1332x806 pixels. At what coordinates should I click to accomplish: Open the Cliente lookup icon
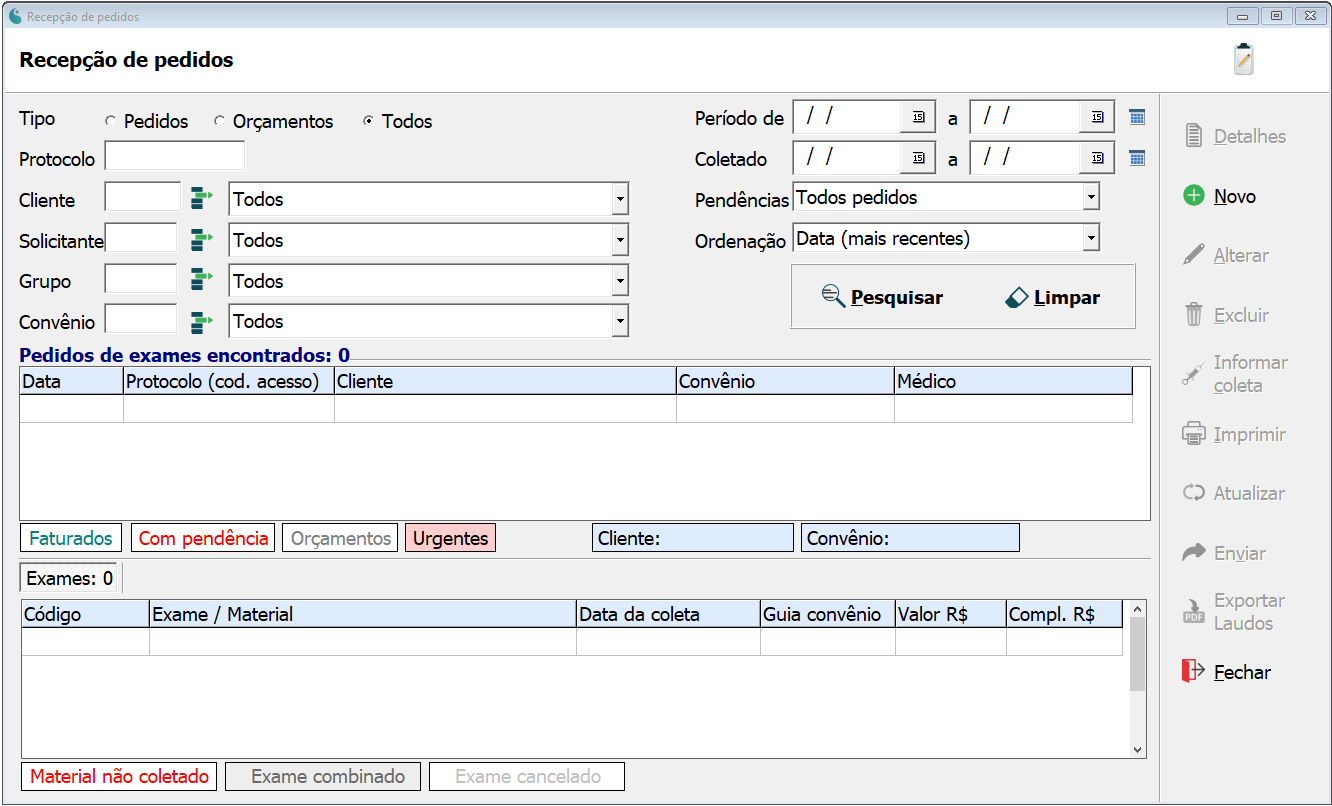point(202,198)
